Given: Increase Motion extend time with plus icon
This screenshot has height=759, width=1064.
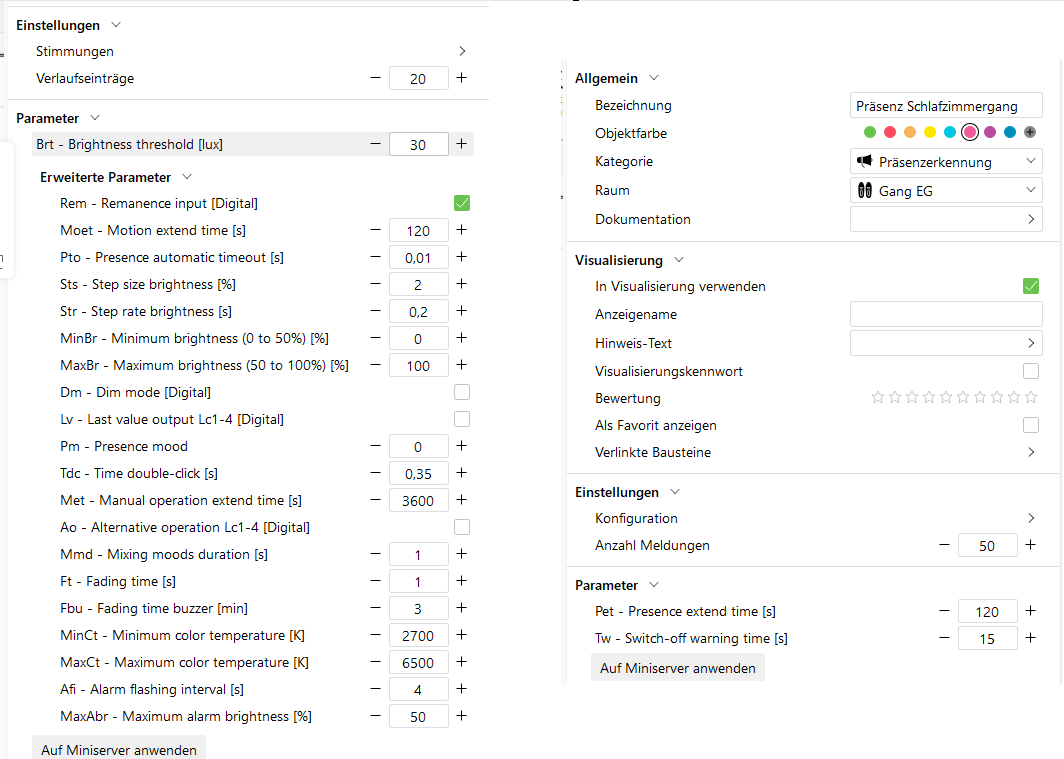Looking at the screenshot, I should click(x=461, y=230).
